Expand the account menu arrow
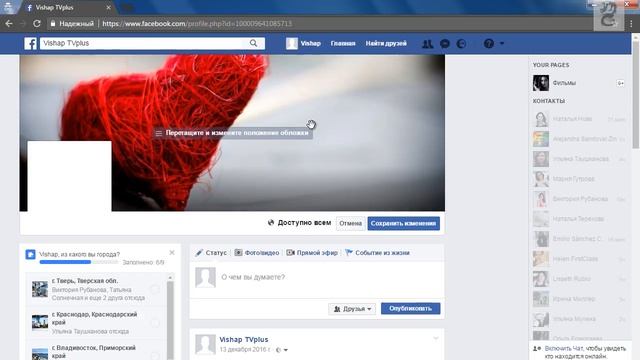This screenshot has width=640, height=360. [x=502, y=43]
